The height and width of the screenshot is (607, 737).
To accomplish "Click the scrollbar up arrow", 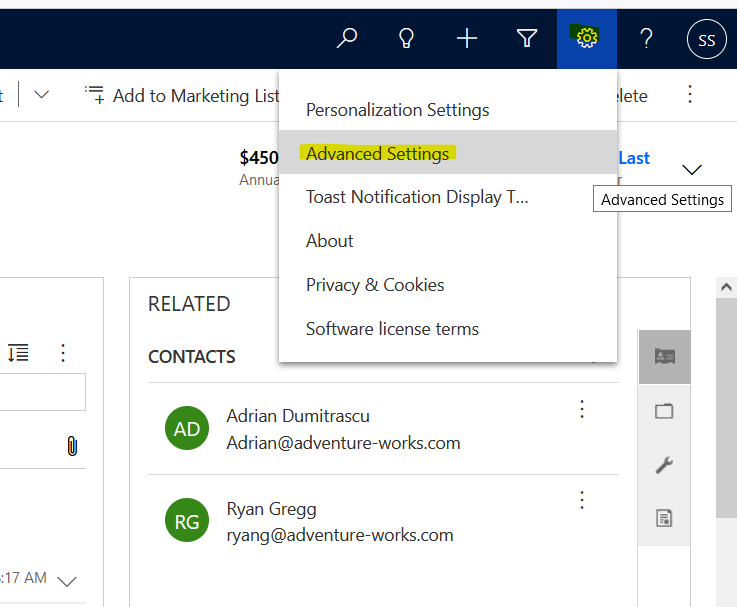I will pos(726,287).
